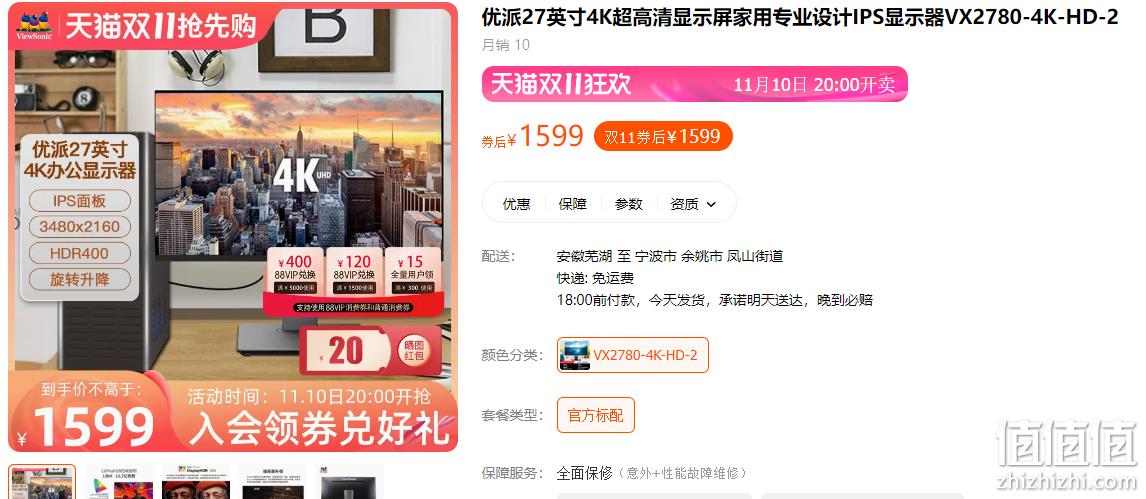1146x499 pixels.
Task: Click the 天猫双11狂欢 sale banner
Action: click(694, 84)
